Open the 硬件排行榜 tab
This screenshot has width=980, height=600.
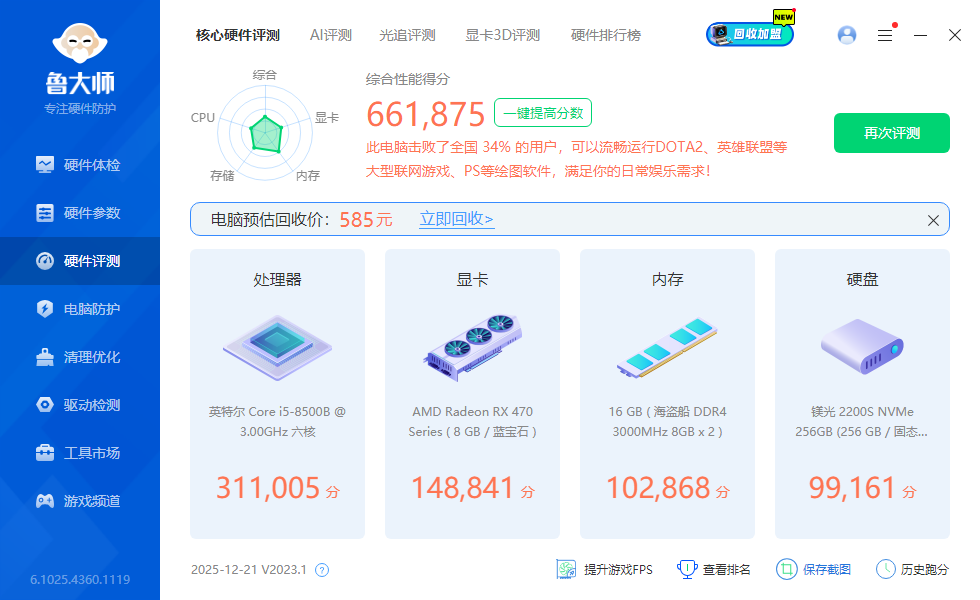pyautogui.click(x=606, y=35)
